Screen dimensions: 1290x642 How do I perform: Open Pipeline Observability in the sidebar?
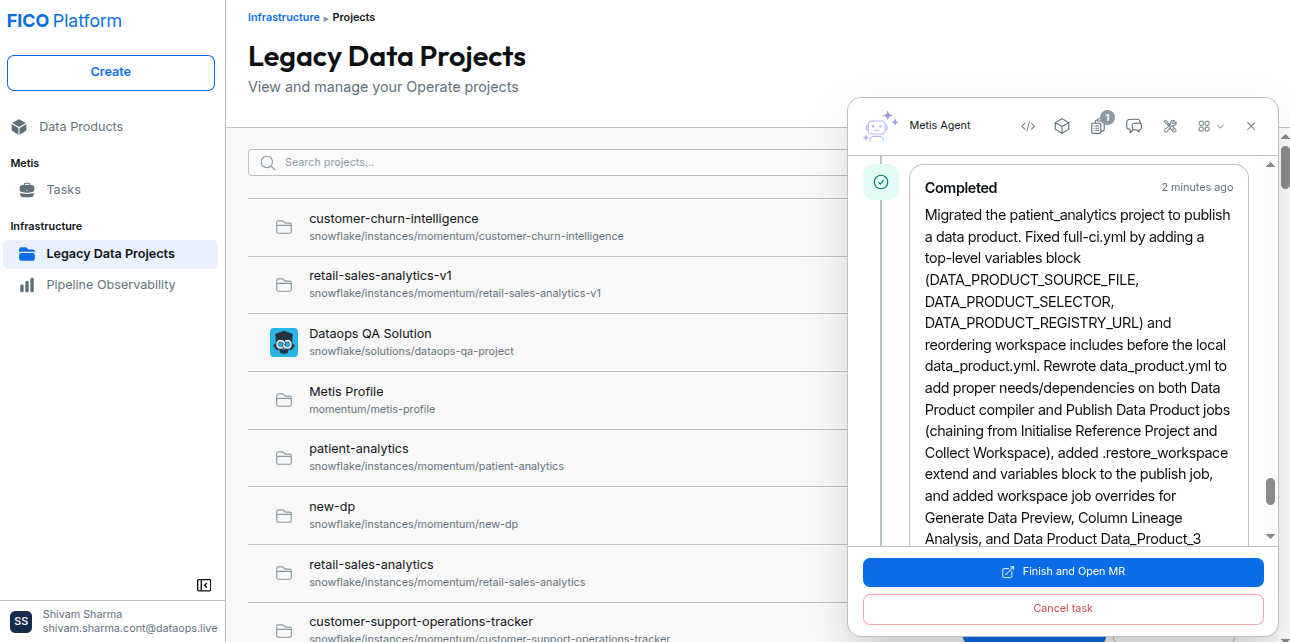coord(110,285)
